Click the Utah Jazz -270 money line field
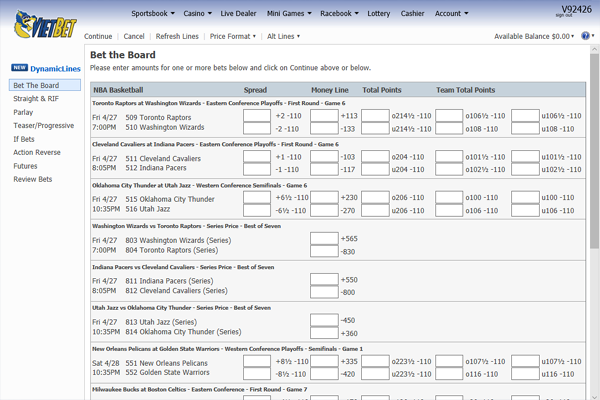The height and width of the screenshot is (400, 600). (324, 210)
